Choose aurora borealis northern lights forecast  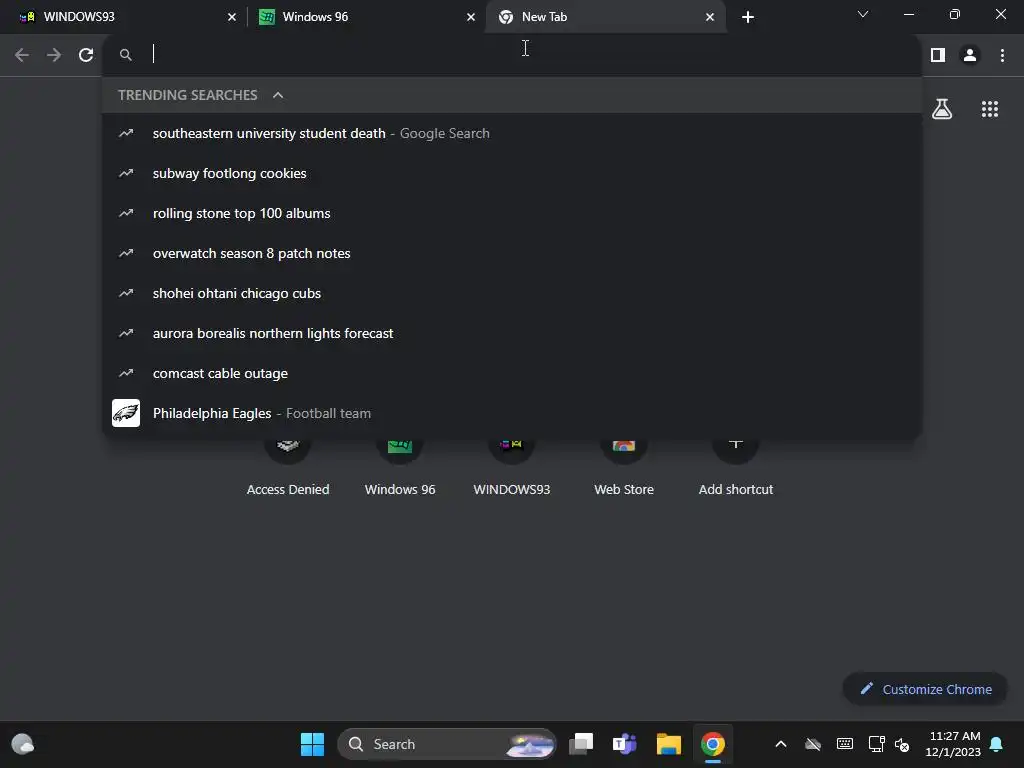point(512,333)
